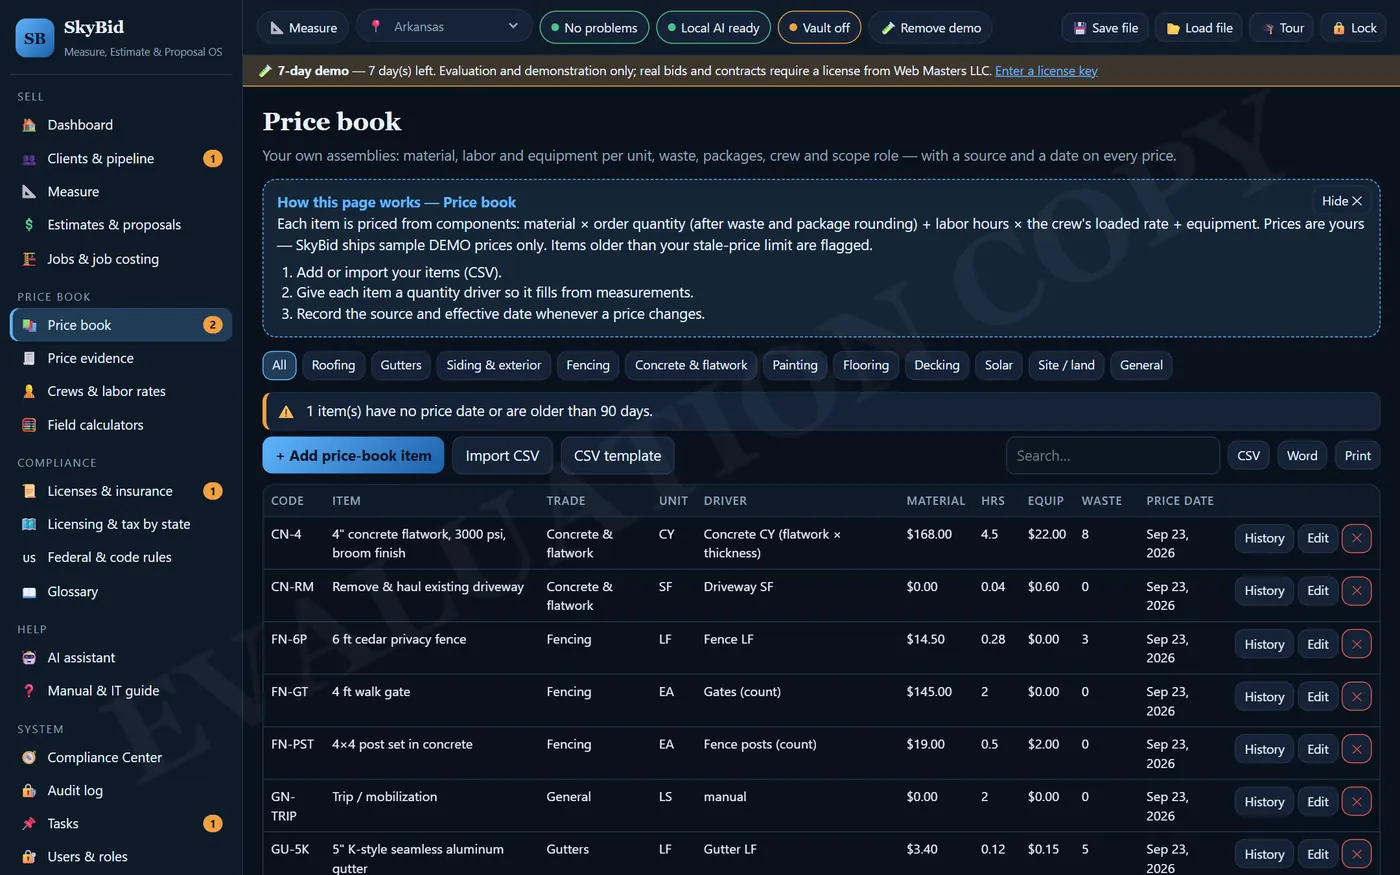Click Remove demo in the top bar
Viewport: 1400px width, 875px height.
pyautogui.click(x=930, y=28)
